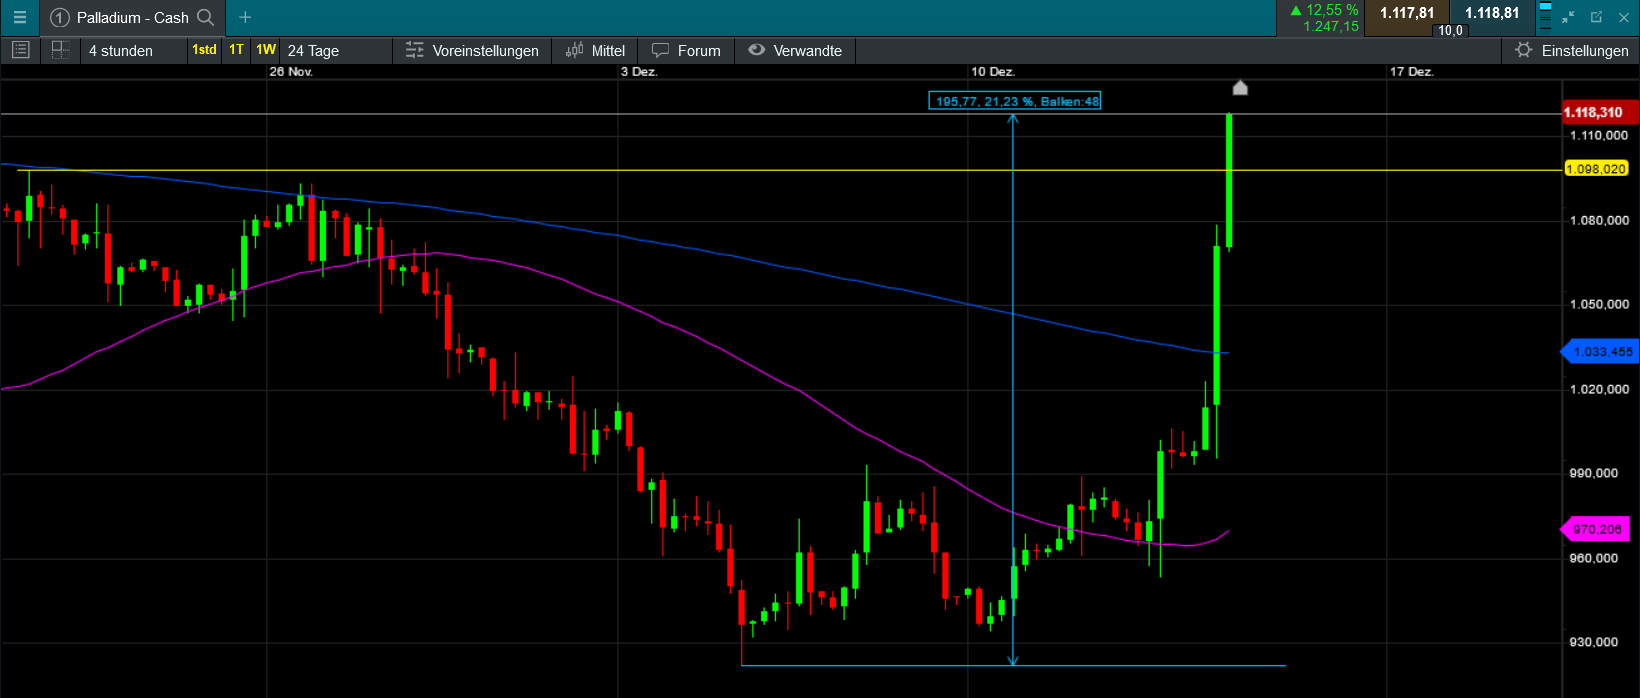Click the market depth ladder icon
The width and height of the screenshot is (1640, 698).
(x=1545, y=17)
